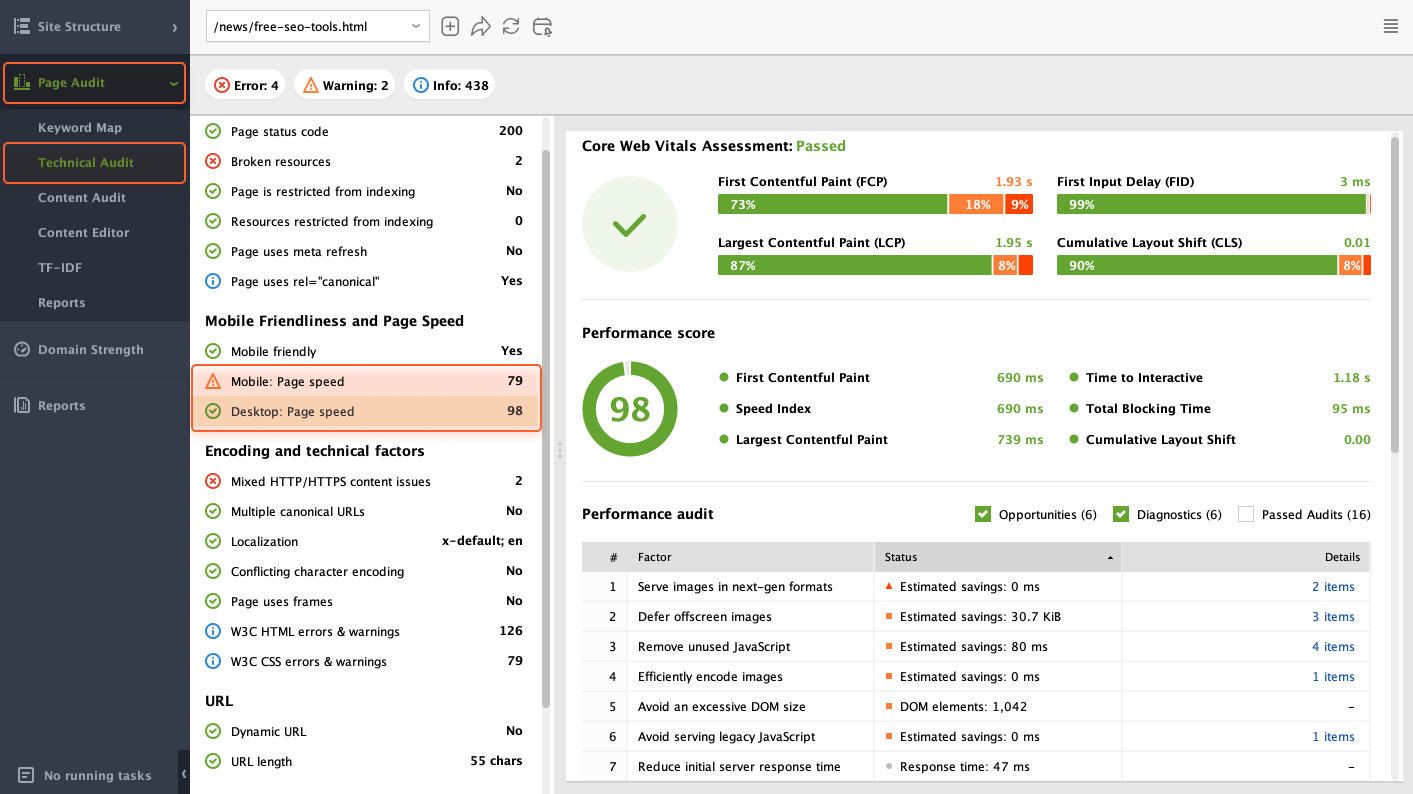The image size is (1413, 794).
Task: Collapse the sidebar using the bottom arrow
Action: tap(184, 774)
